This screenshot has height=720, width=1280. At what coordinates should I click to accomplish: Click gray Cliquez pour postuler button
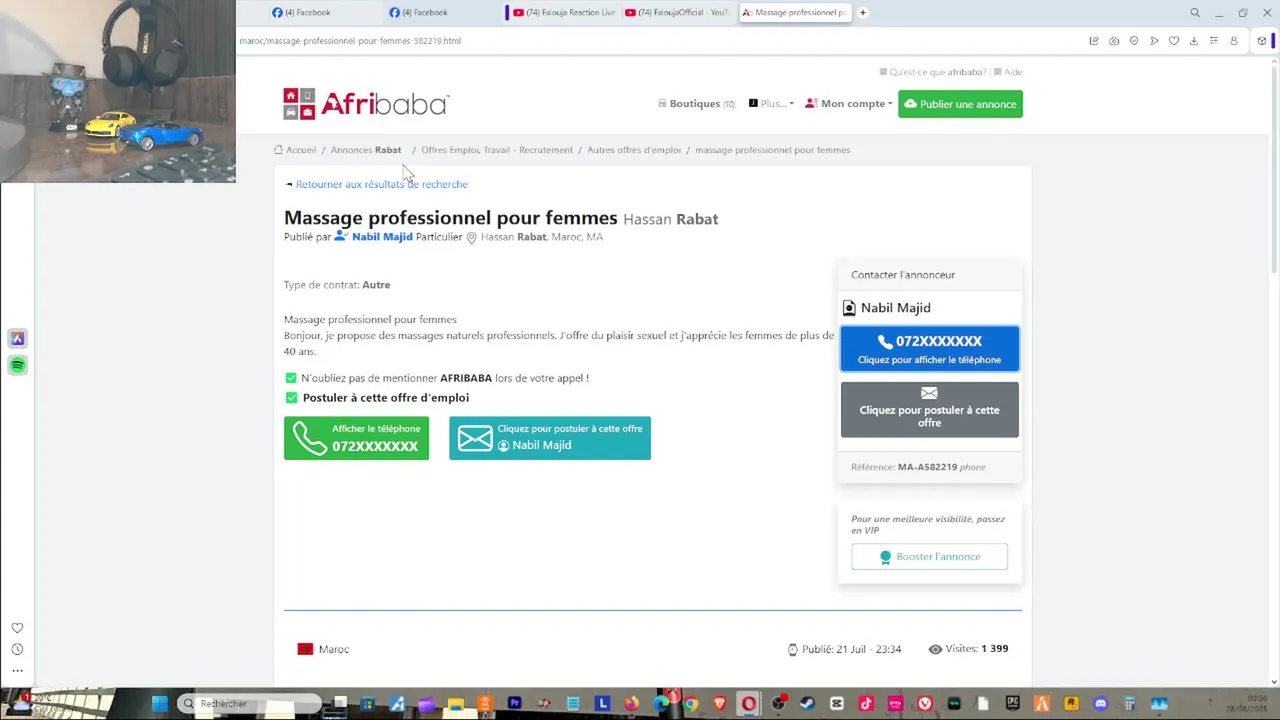coord(929,409)
